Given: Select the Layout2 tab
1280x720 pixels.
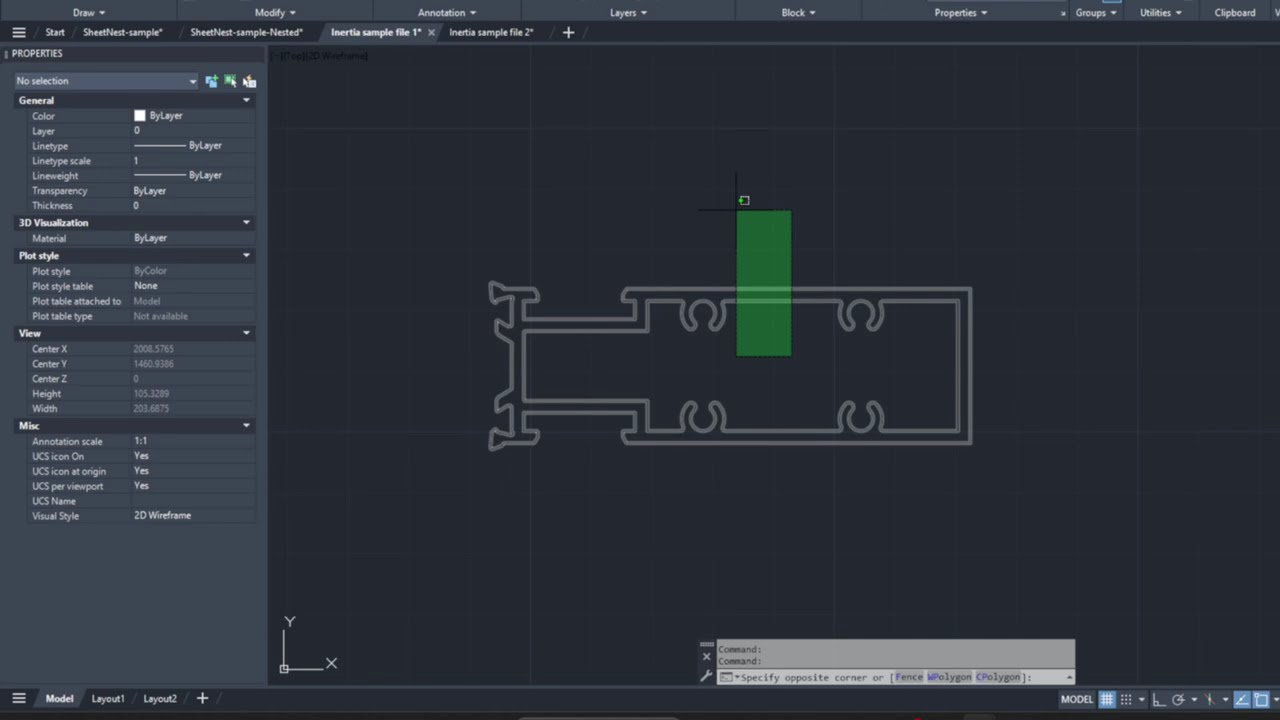Looking at the screenshot, I should coord(160,698).
